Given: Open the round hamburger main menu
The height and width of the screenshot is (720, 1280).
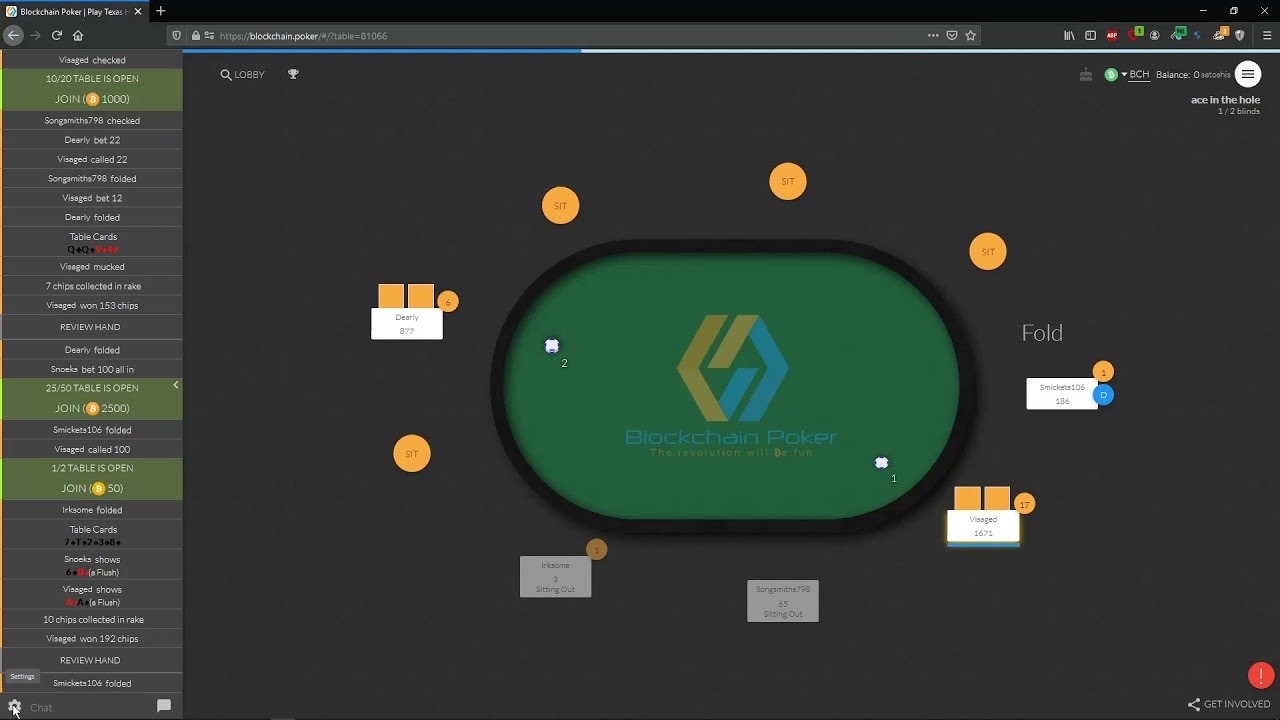Looking at the screenshot, I should pos(1247,74).
